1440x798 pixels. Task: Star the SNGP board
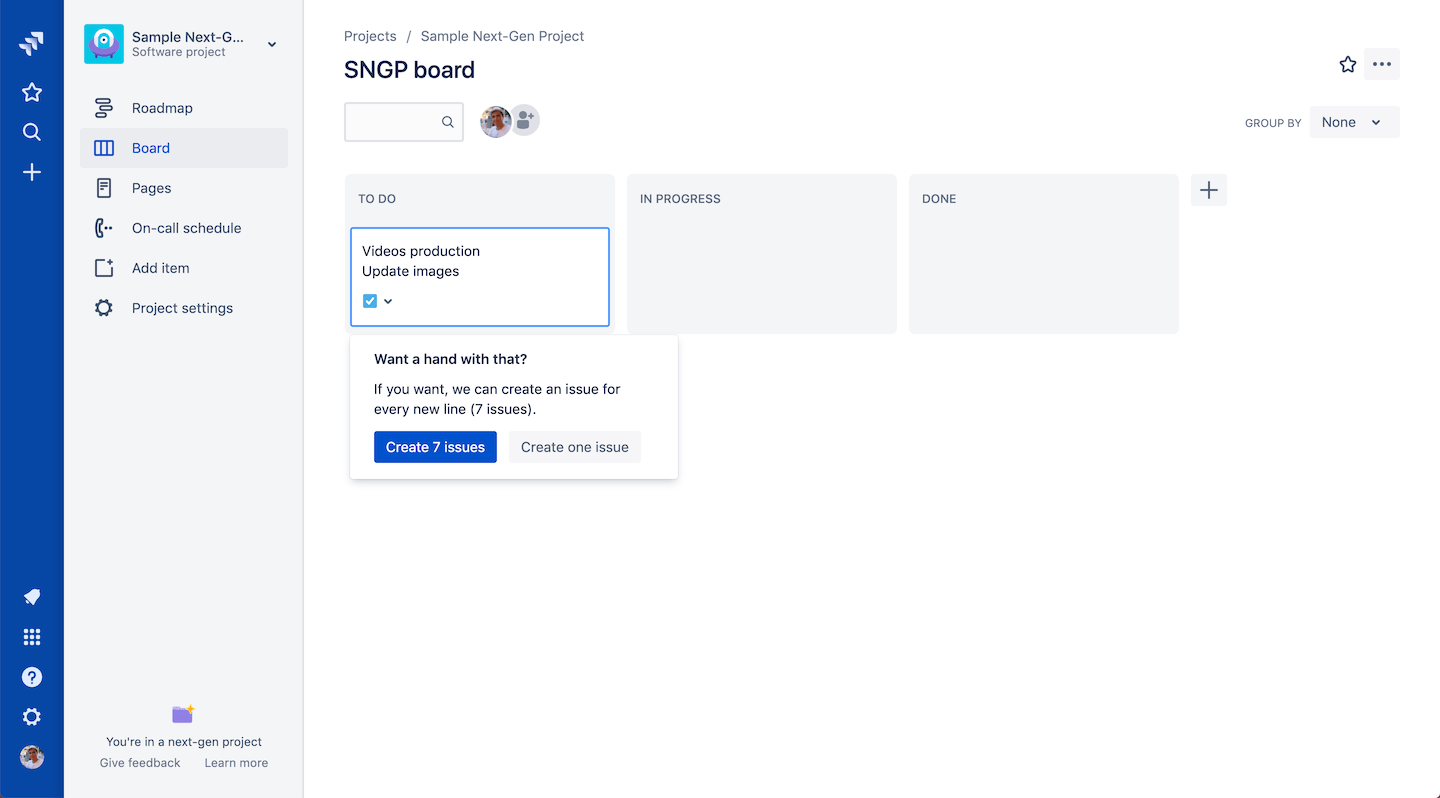[1348, 64]
